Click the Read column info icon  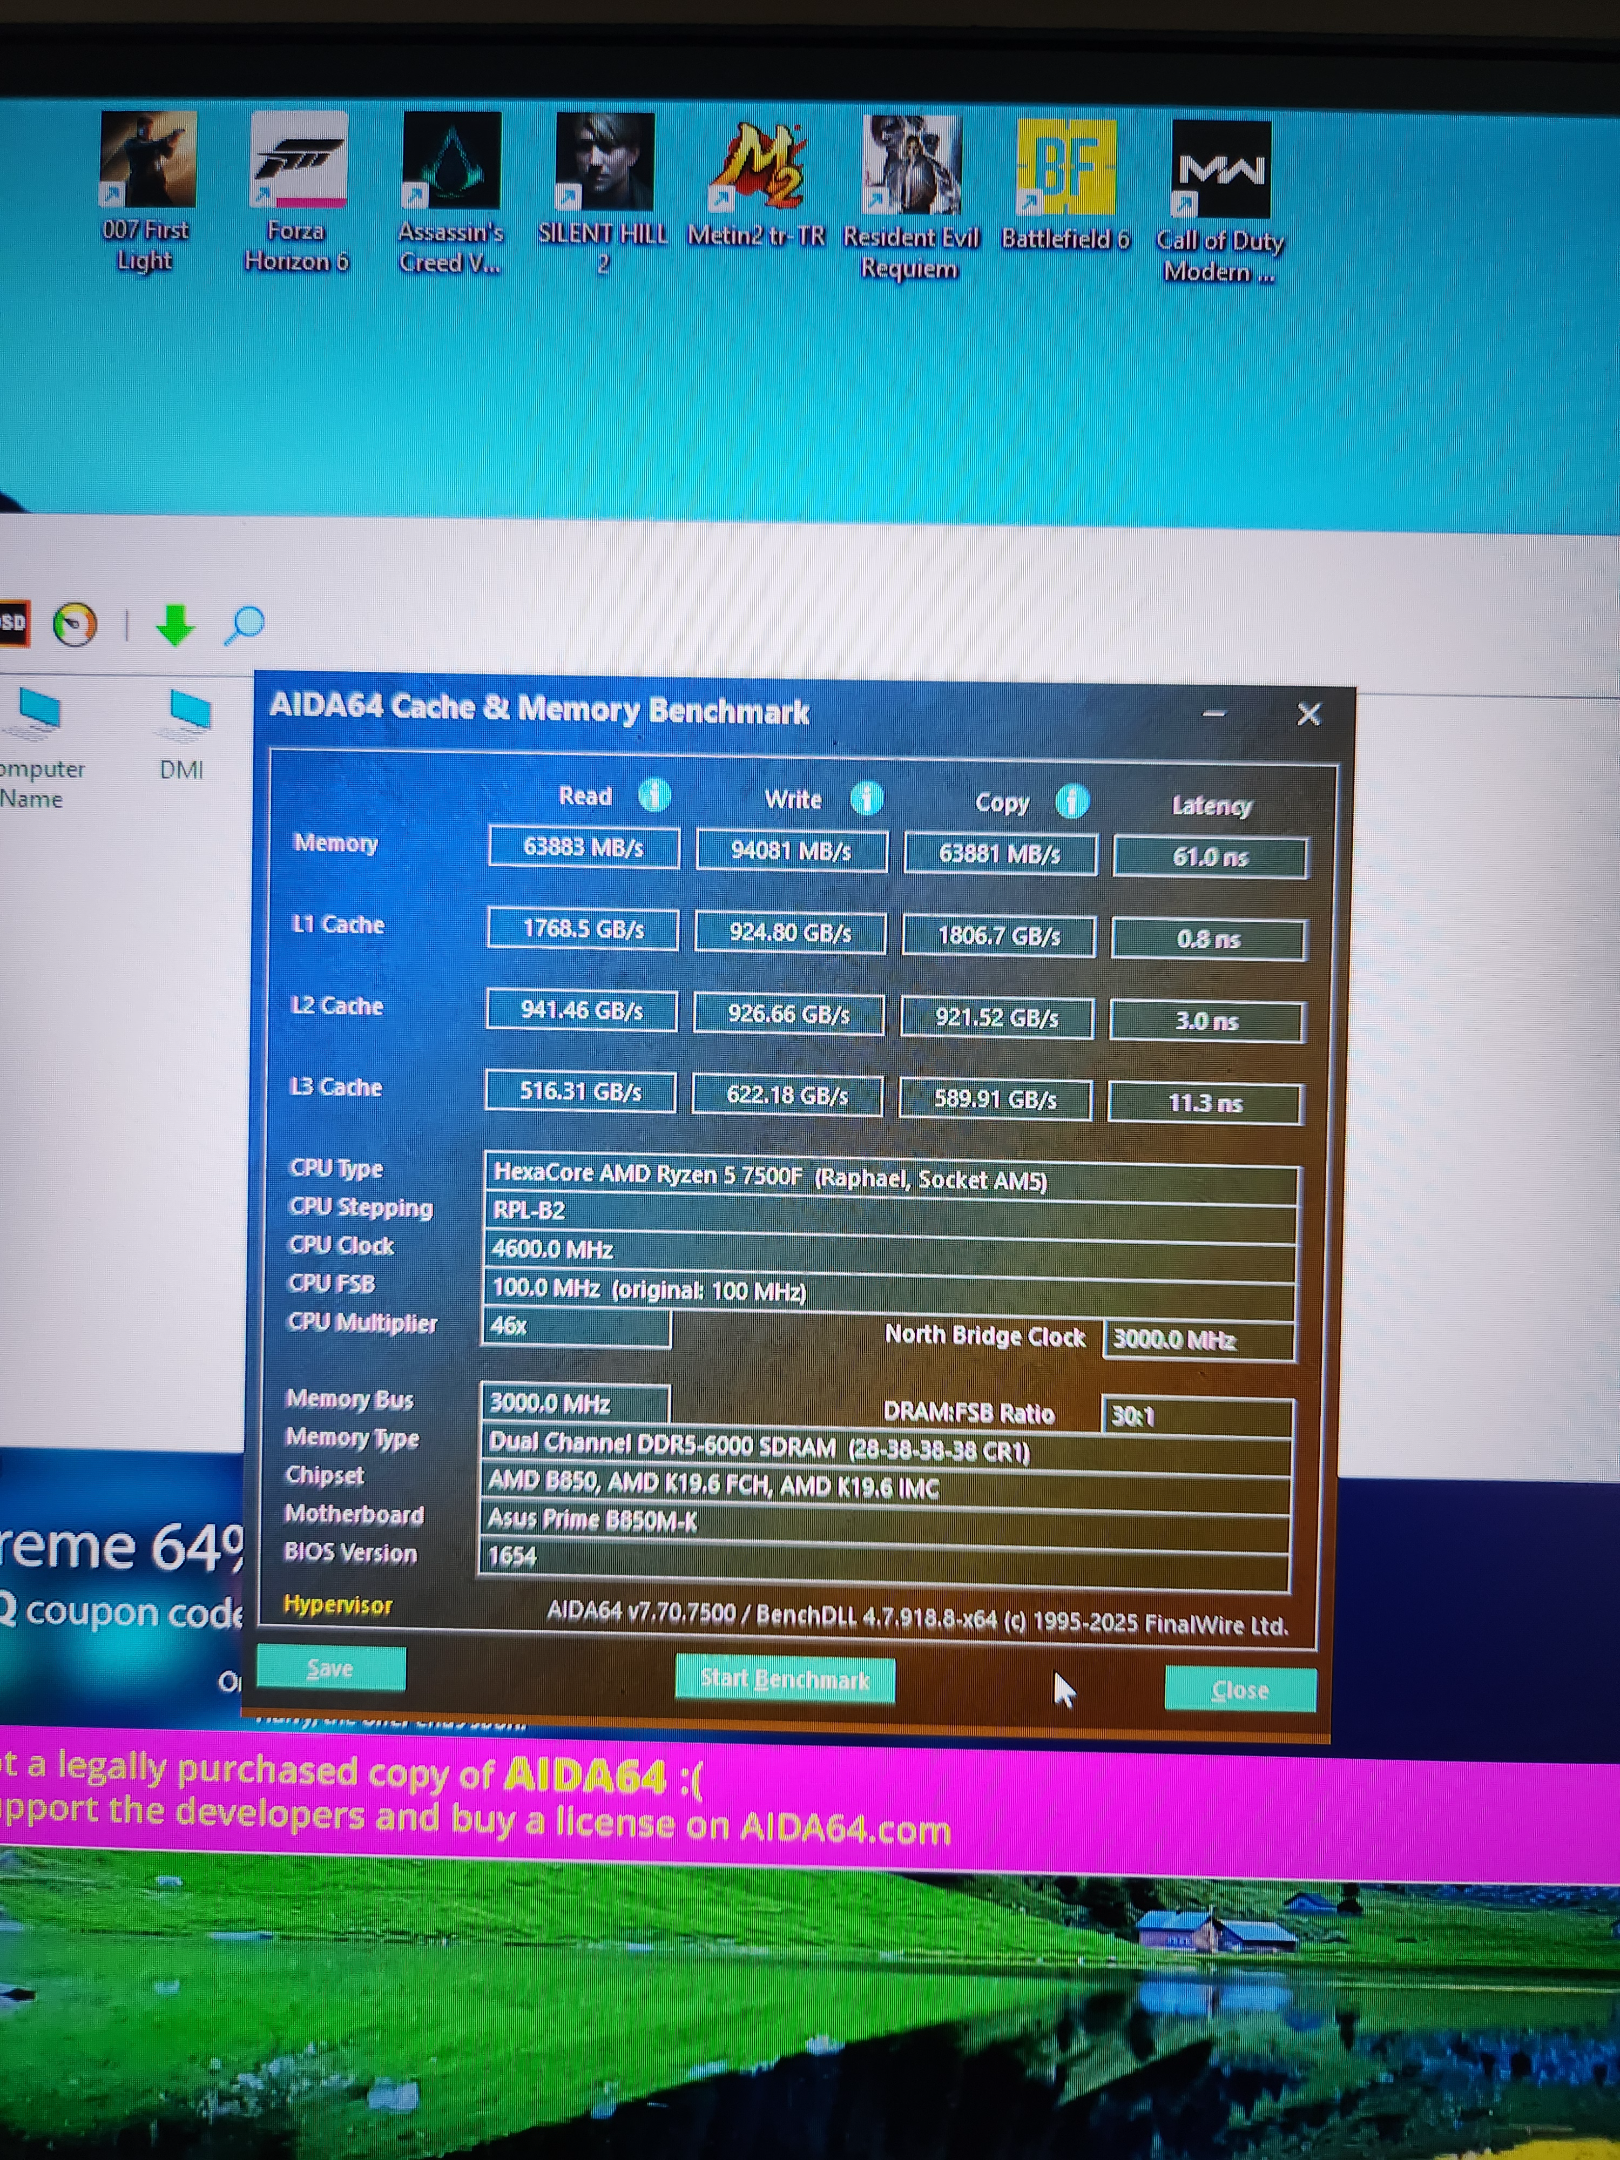tap(655, 795)
